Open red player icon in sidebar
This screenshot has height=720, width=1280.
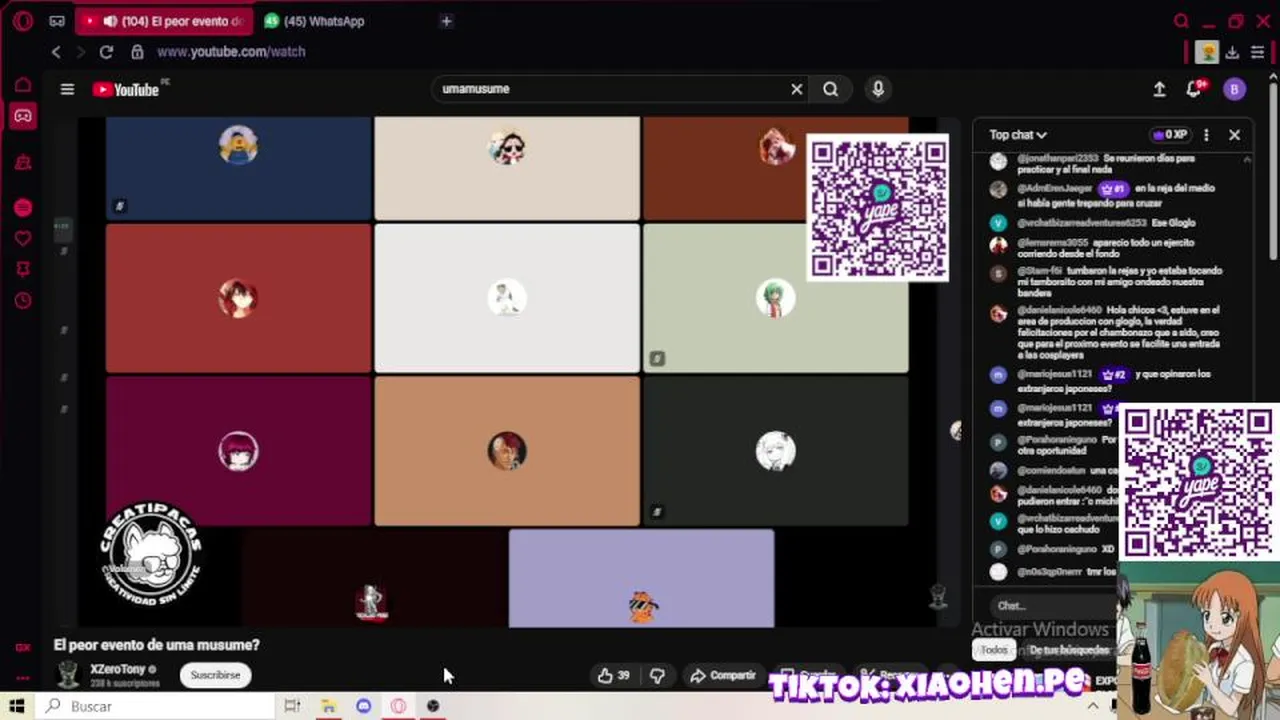click(x=23, y=208)
